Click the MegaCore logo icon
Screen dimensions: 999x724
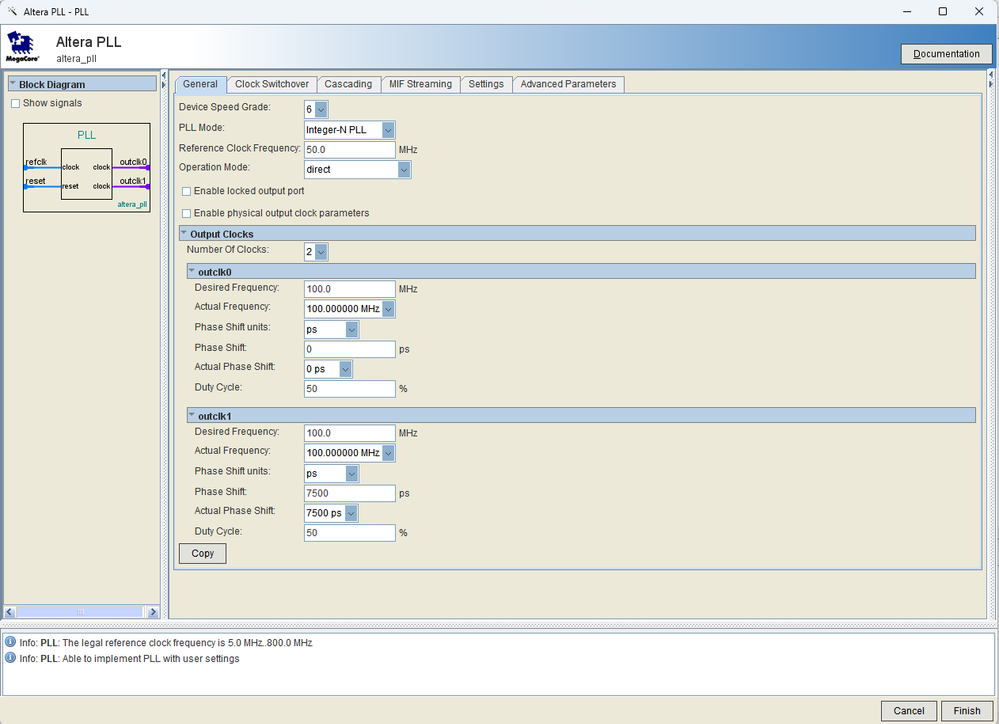pyautogui.click(x=22, y=46)
